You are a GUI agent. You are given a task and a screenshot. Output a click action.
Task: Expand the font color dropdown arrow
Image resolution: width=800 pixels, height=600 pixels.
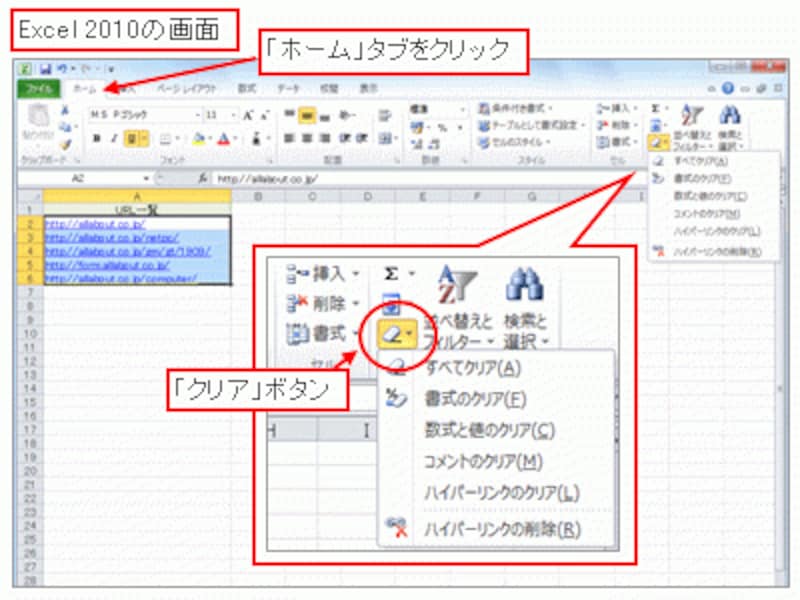coord(235,139)
